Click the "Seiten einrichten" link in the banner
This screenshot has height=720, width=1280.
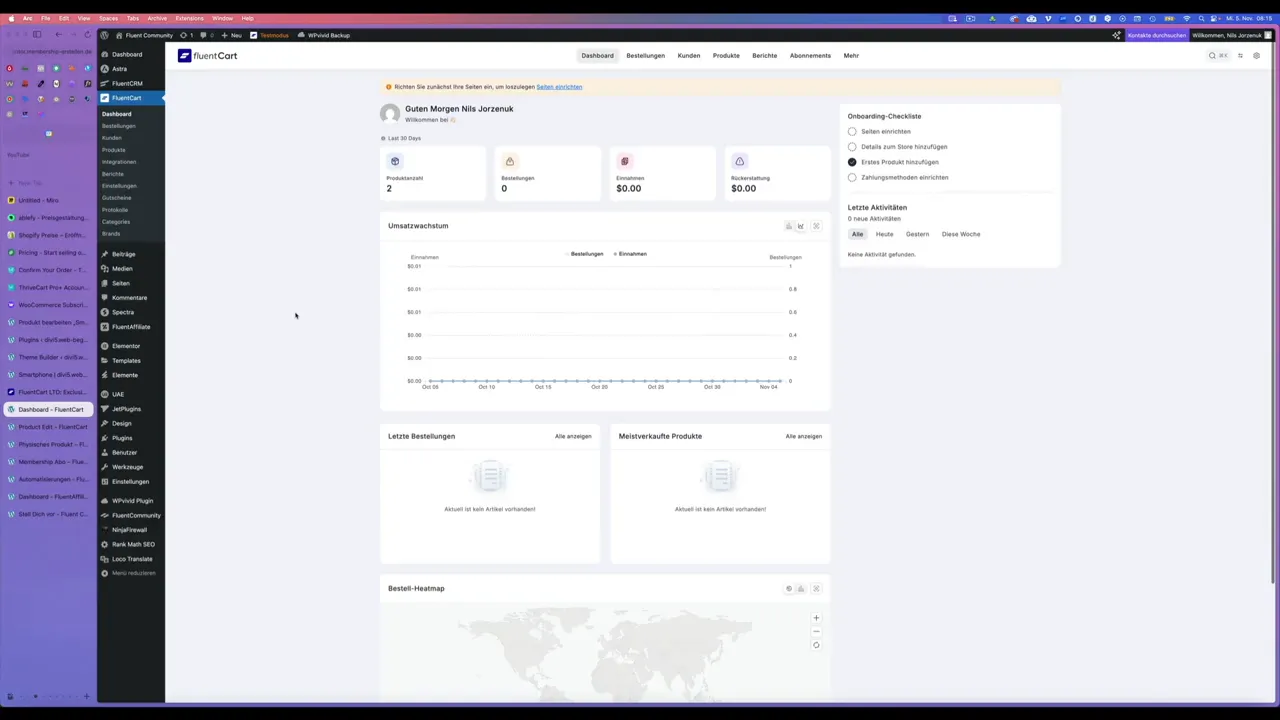coord(559,87)
